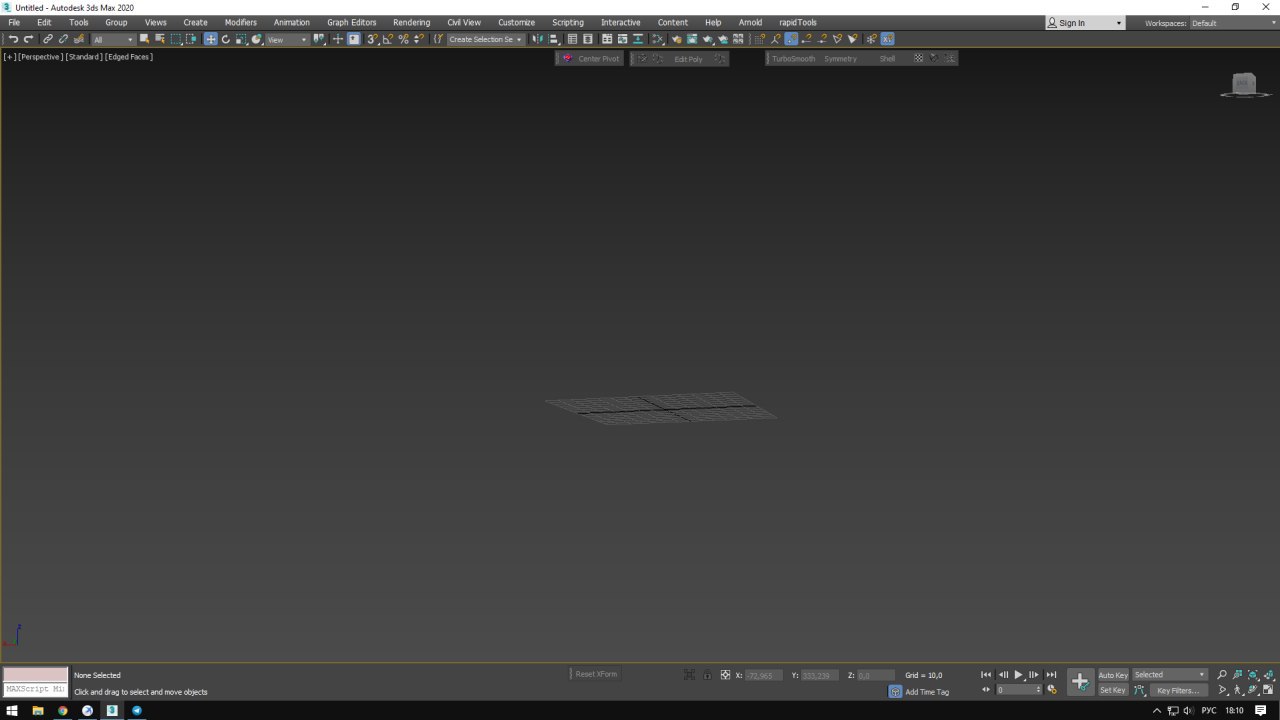Open the Scripting menu
This screenshot has height=720, width=1280.
click(x=568, y=22)
